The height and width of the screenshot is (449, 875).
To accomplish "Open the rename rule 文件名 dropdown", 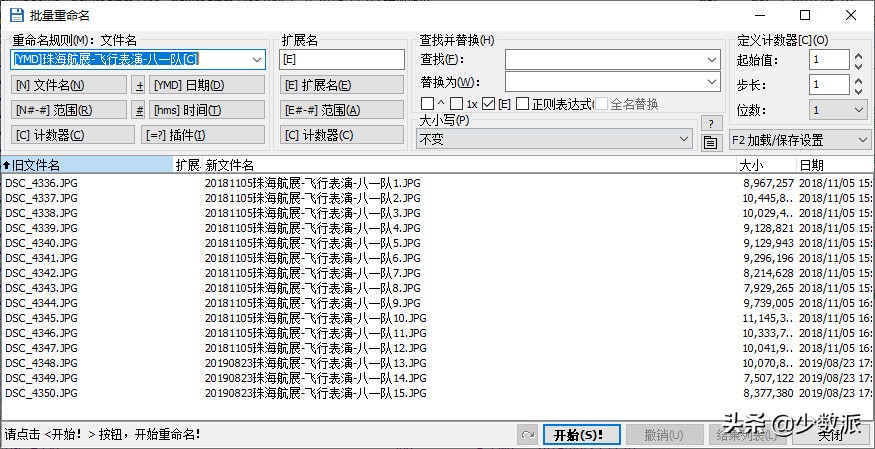I will tap(257, 60).
